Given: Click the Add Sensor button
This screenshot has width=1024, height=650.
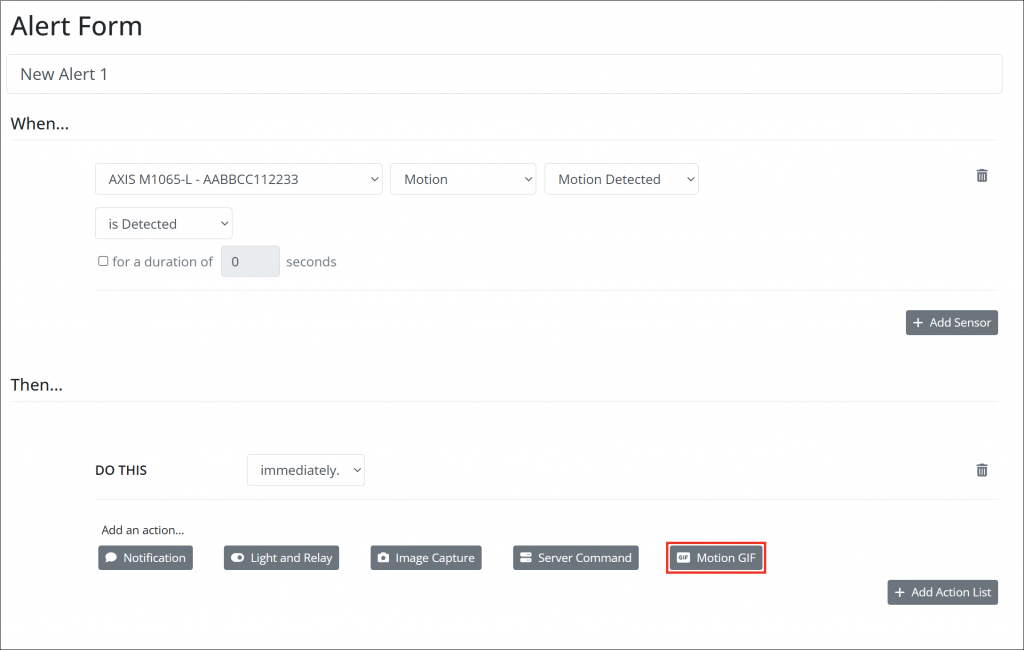Looking at the screenshot, I should tap(951, 322).
